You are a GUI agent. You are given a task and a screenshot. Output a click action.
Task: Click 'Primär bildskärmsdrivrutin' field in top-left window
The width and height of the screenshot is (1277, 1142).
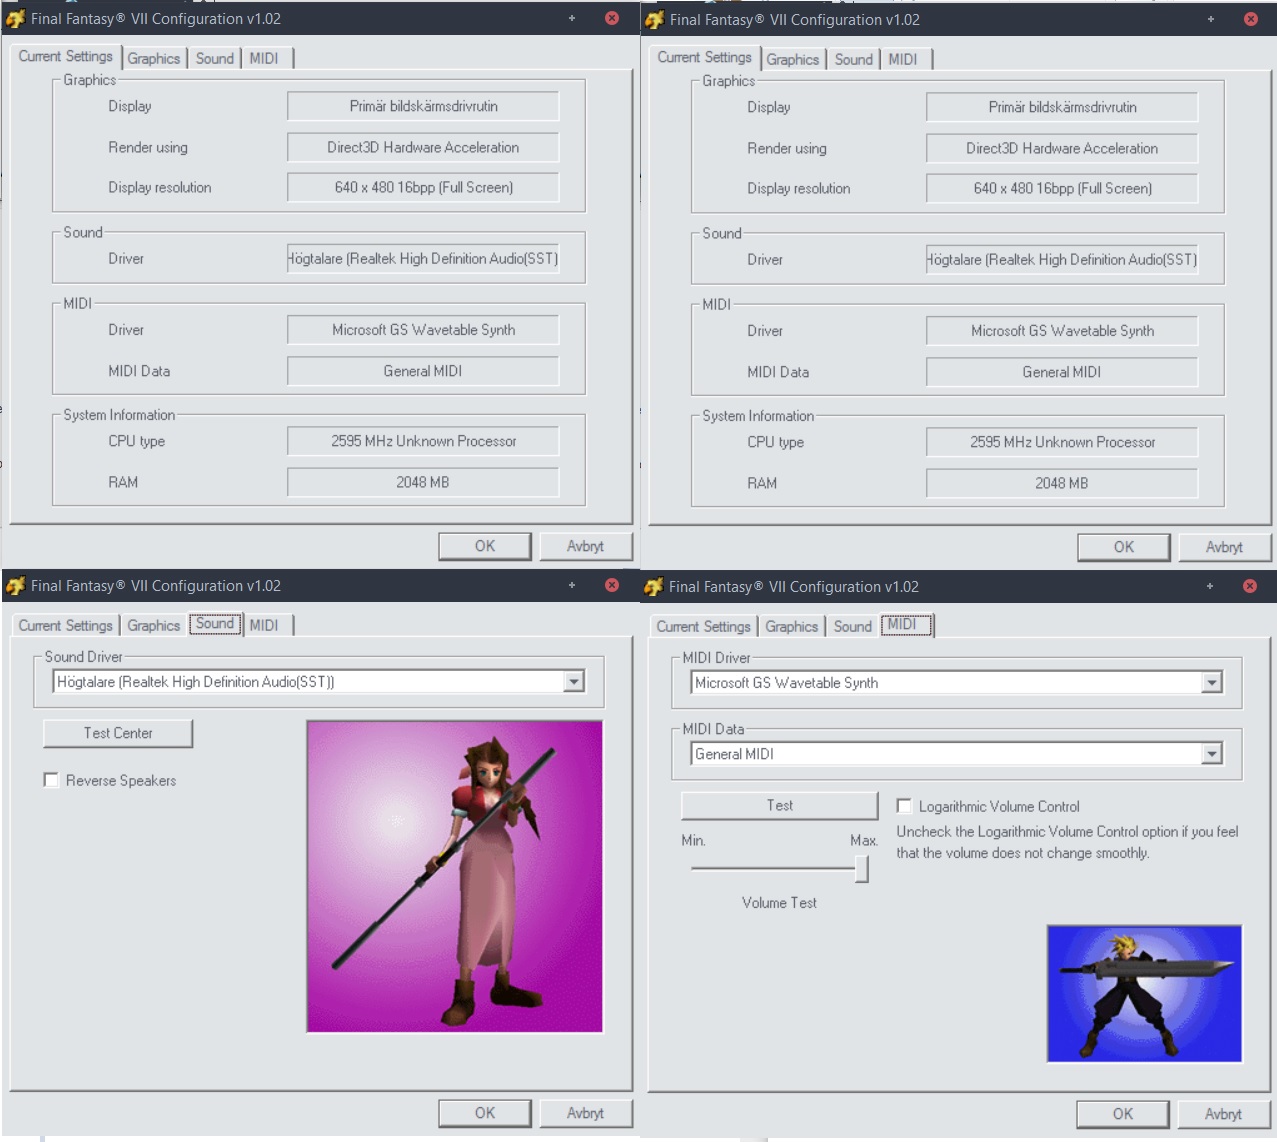pos(423,106)
